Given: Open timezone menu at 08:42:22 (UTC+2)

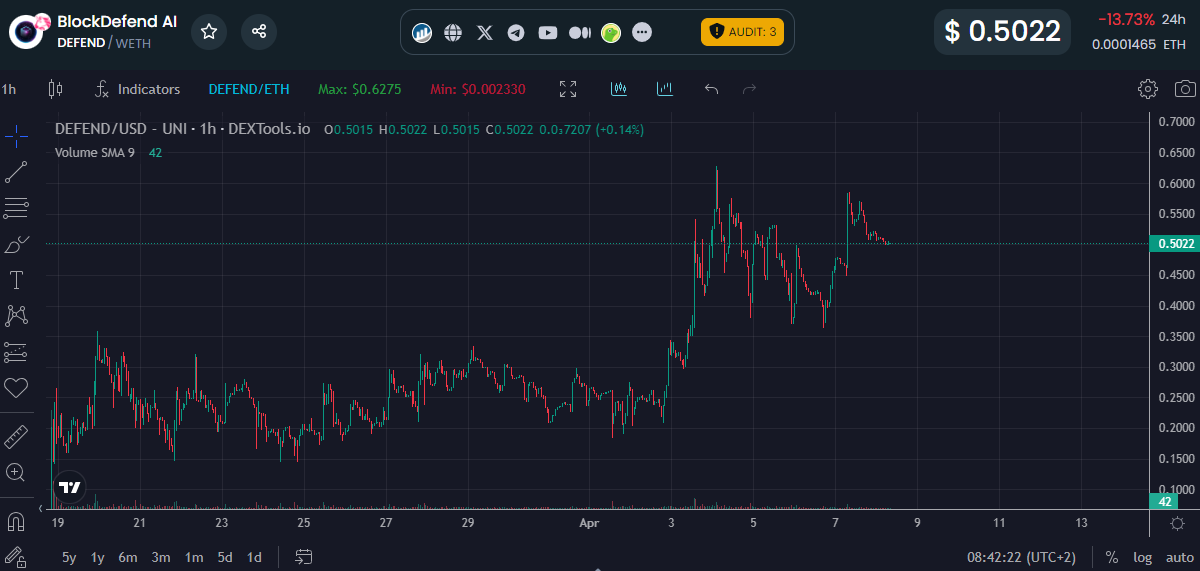Looking at the screenshot, I should point(1023,557).
